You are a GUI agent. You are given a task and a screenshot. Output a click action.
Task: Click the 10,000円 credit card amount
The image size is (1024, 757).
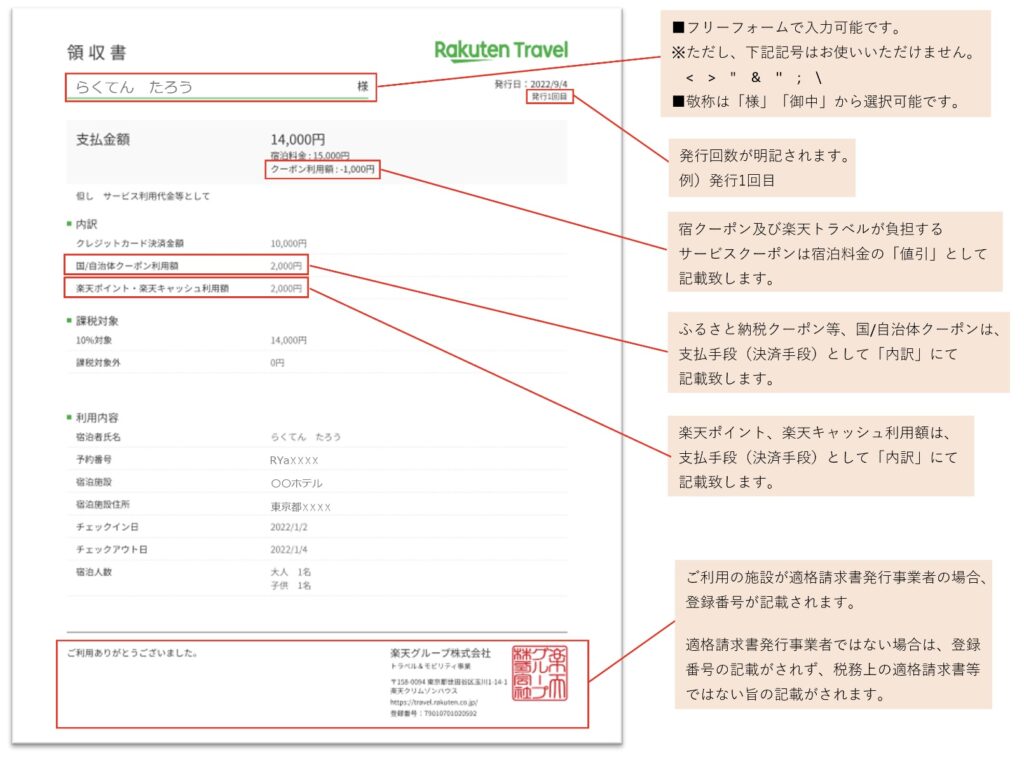coord(288,243)
